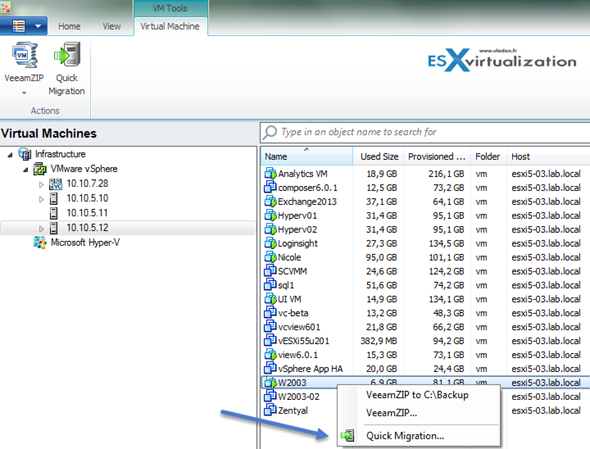Expand the 10.10.7.28 server node
Screen dimensions: 590x449
41,184
